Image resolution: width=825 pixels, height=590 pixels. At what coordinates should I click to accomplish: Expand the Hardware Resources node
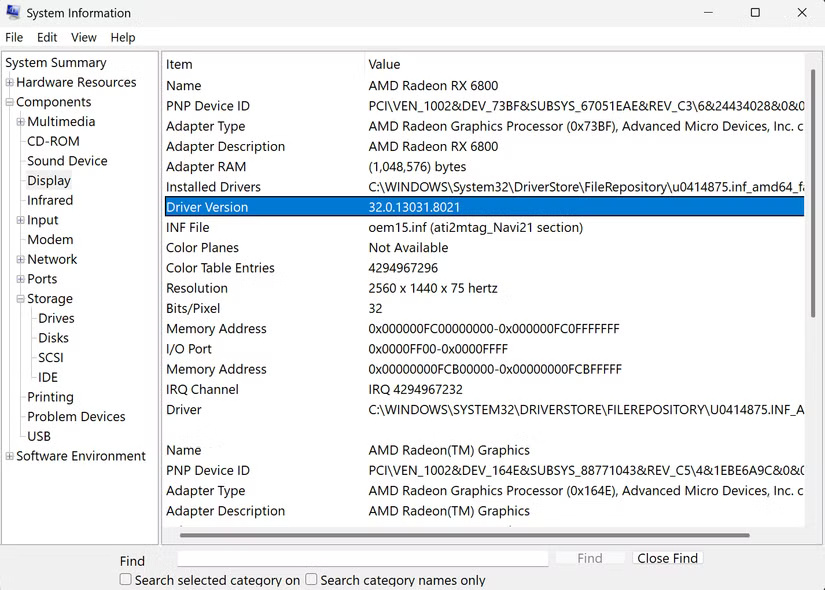(x=9, y=82)
